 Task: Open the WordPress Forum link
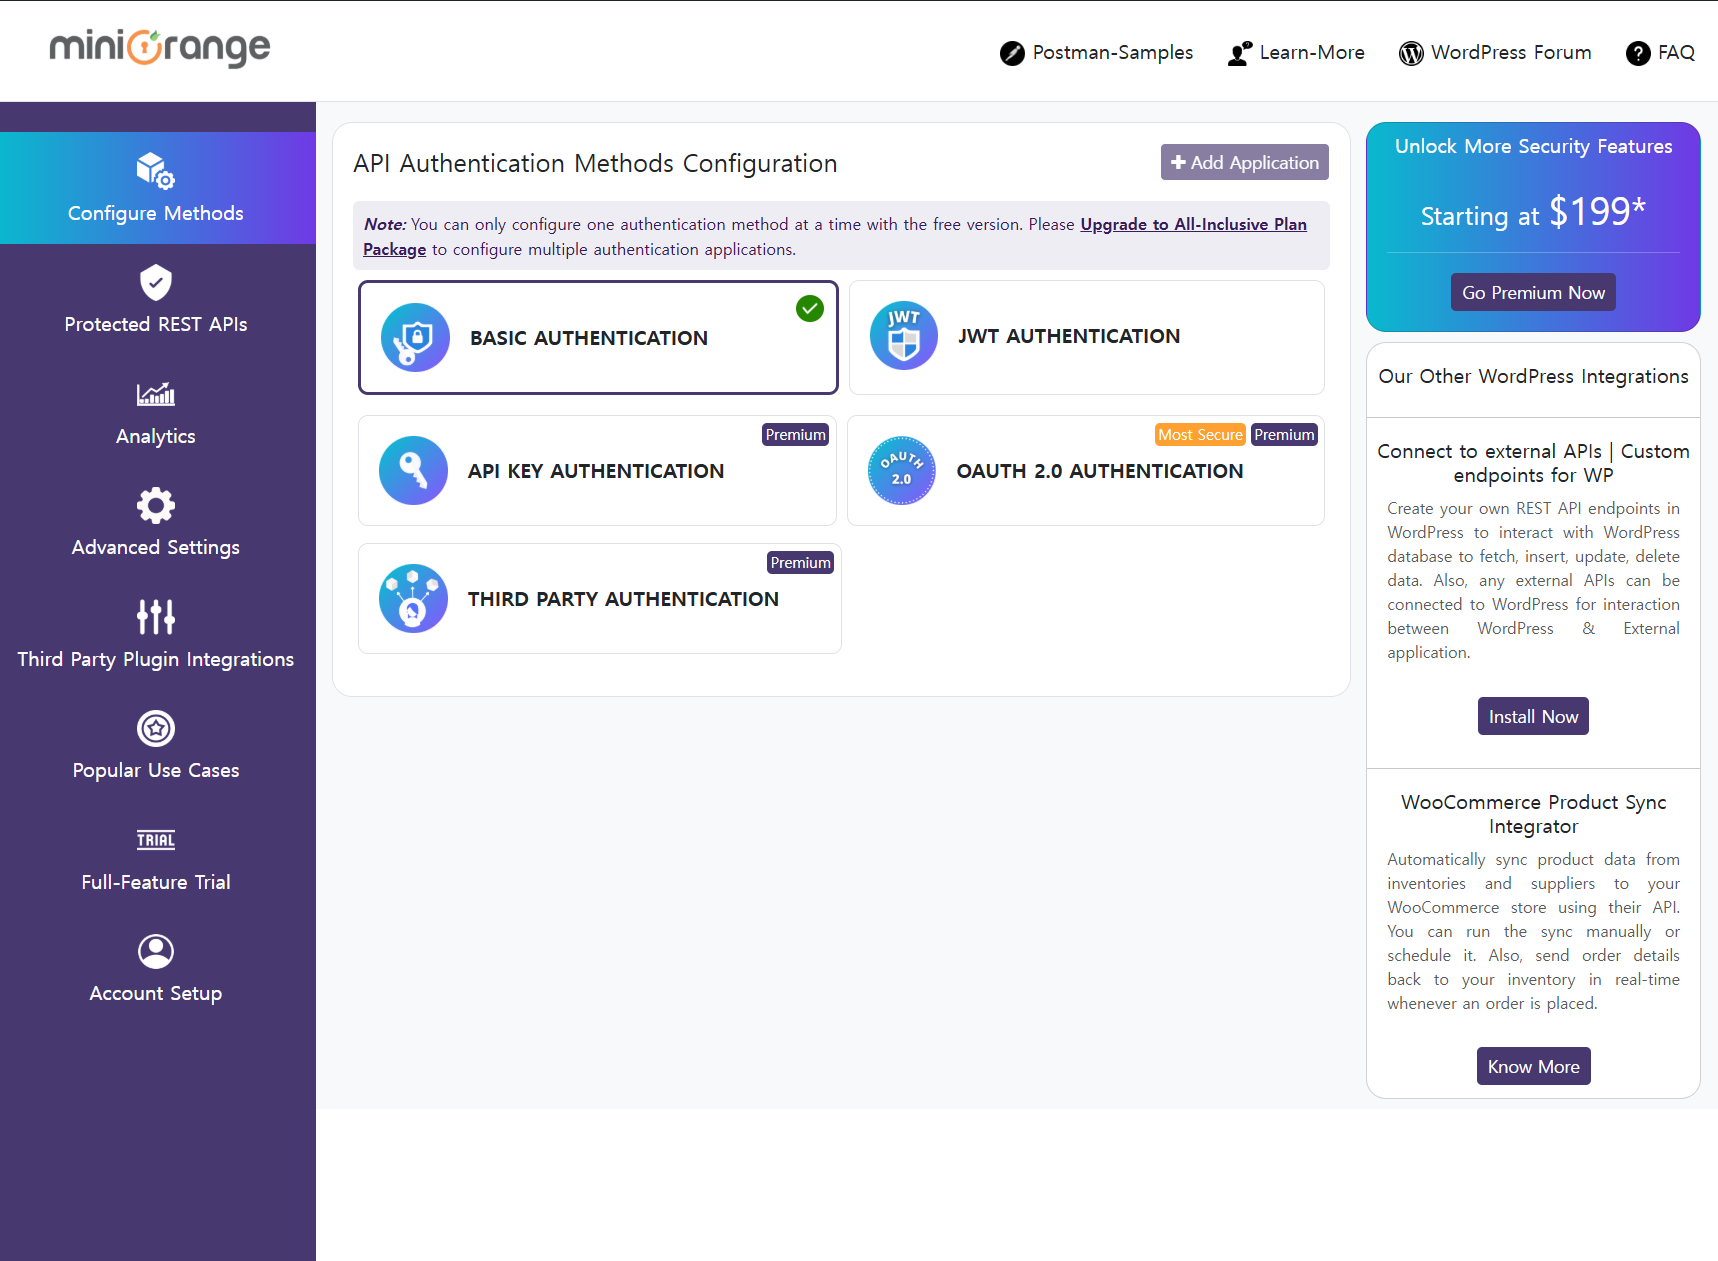(1495, 53)
